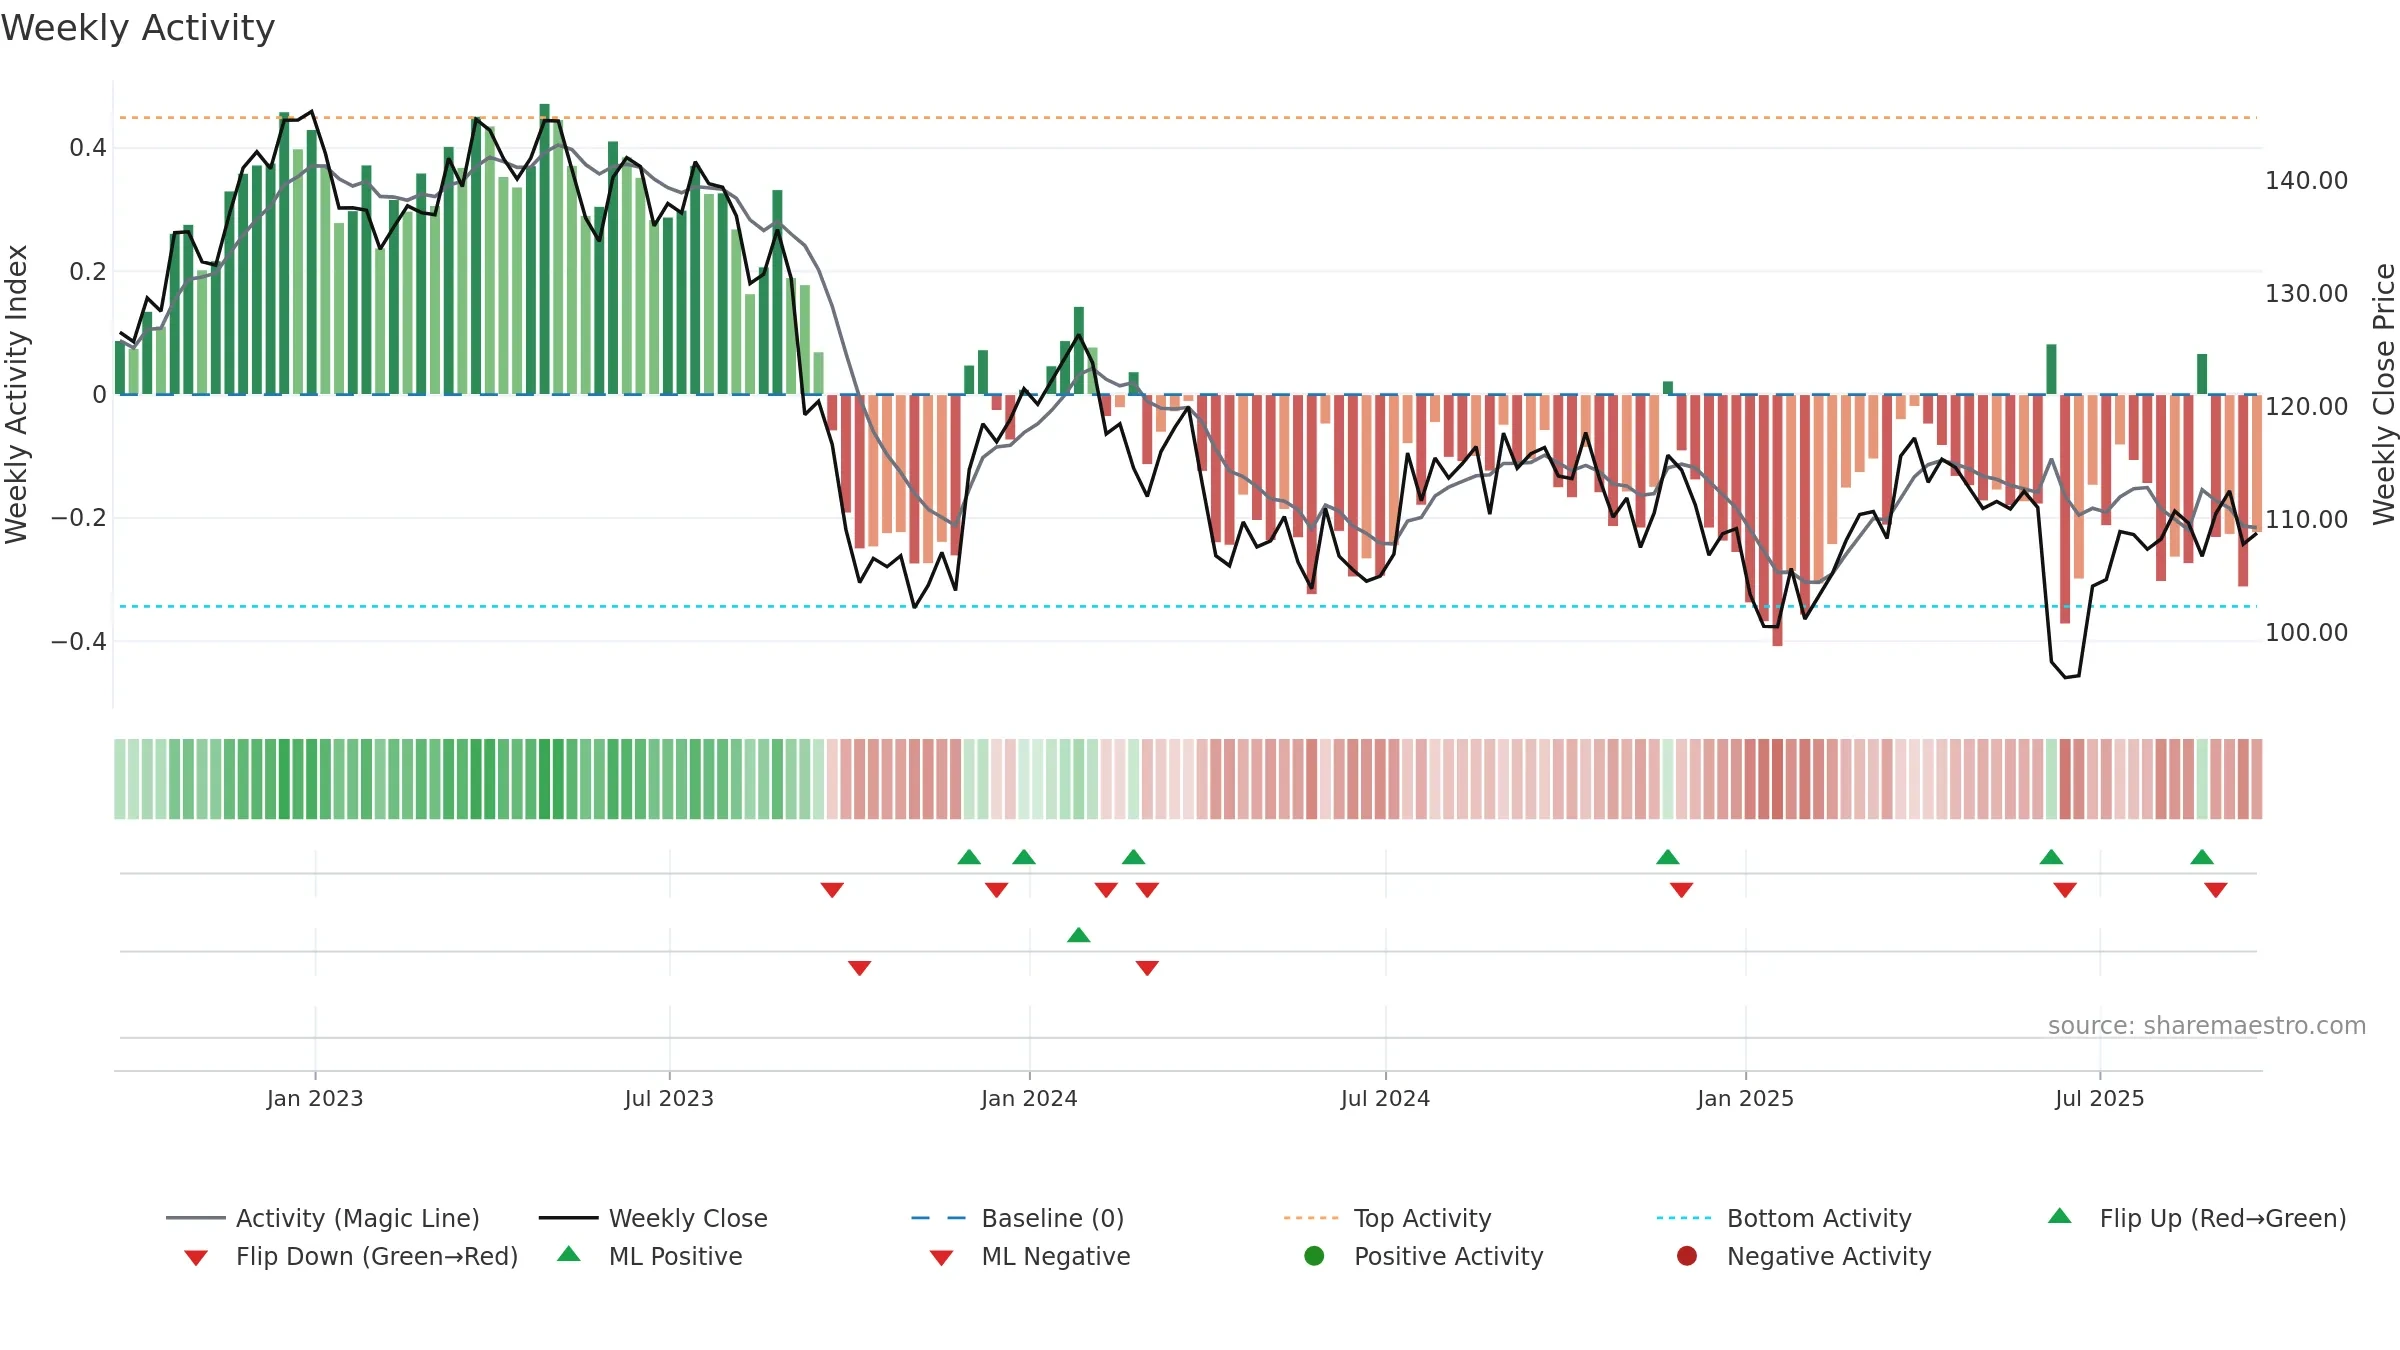Toggle the ML Negative legend entry
Screen dimensions: 2400x1350
(1030, 1256)
